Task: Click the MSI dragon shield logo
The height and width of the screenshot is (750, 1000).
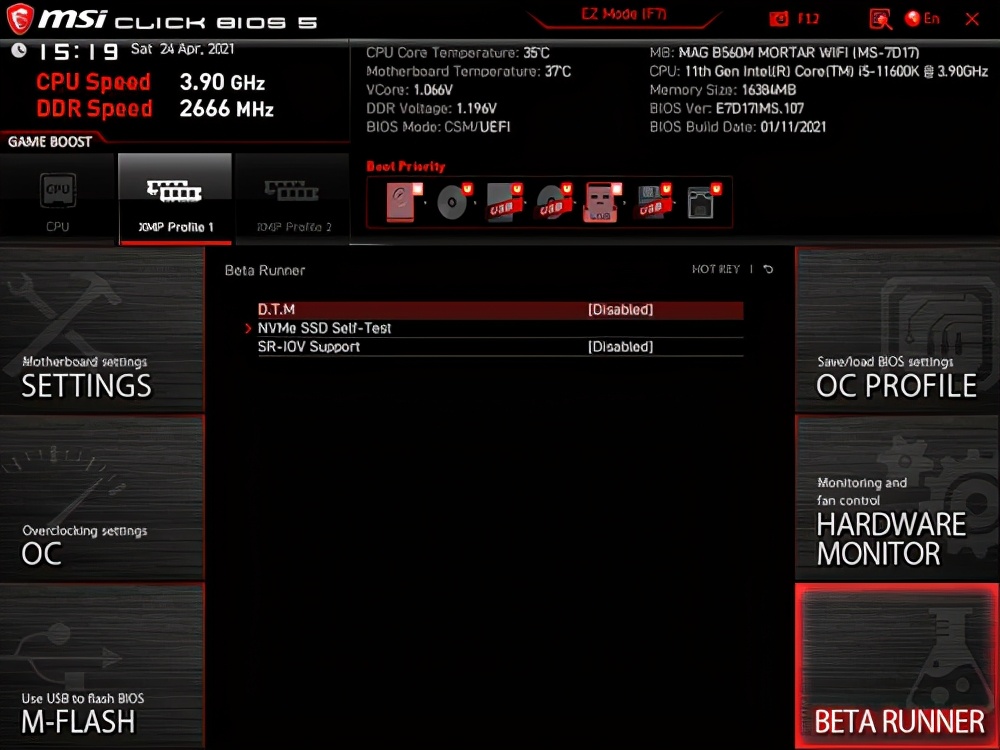Action: [19, 18]
